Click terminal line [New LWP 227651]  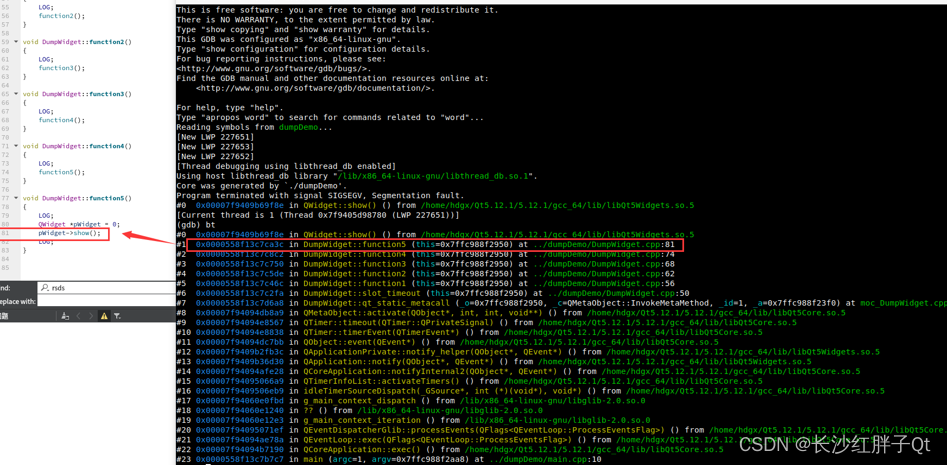click(x=215, y=137)
